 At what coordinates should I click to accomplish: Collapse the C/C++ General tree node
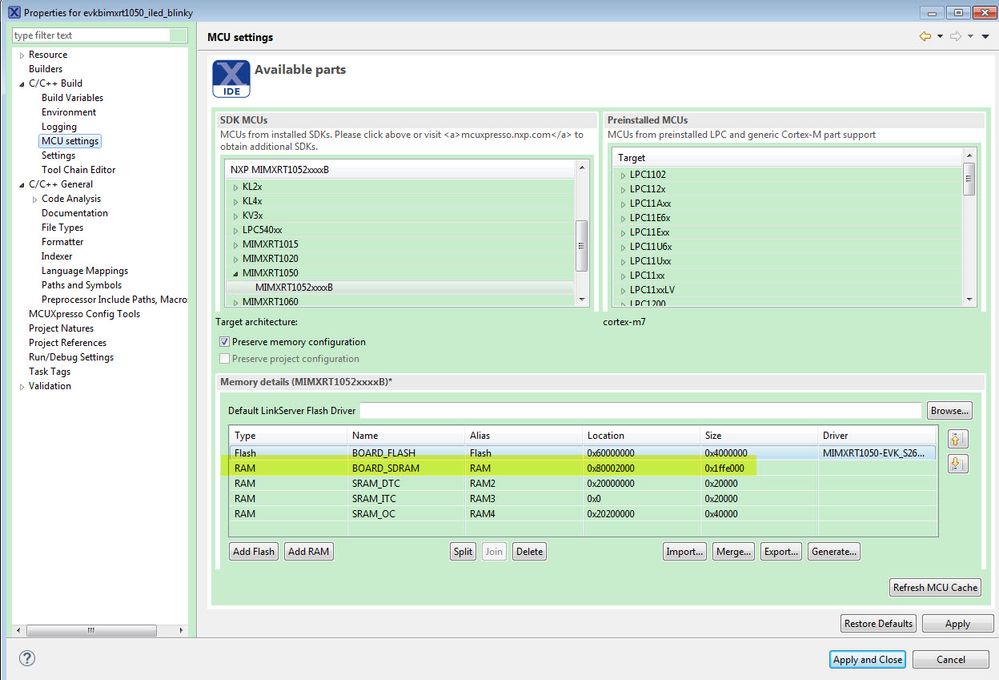coord(22,185)
